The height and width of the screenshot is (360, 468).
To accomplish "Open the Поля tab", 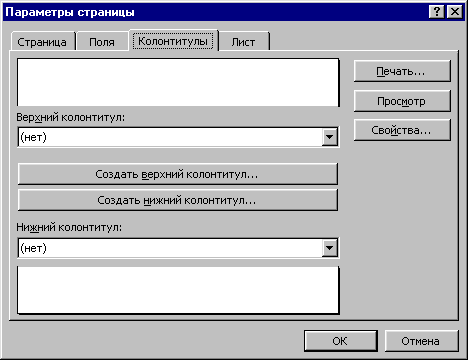I will (102, 42).
